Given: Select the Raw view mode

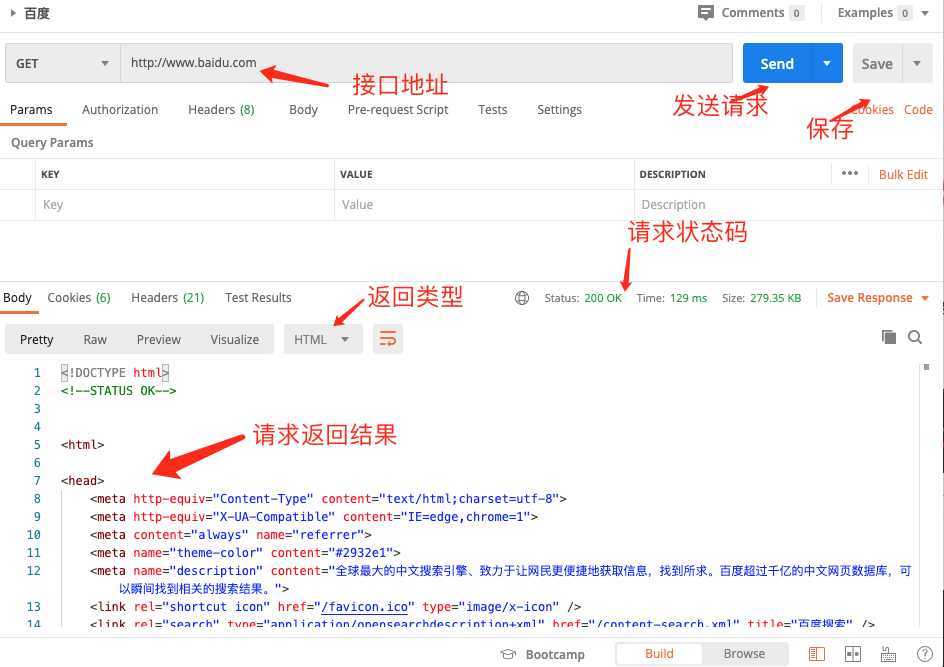Looking at the screenshot, I should point(95,340).
